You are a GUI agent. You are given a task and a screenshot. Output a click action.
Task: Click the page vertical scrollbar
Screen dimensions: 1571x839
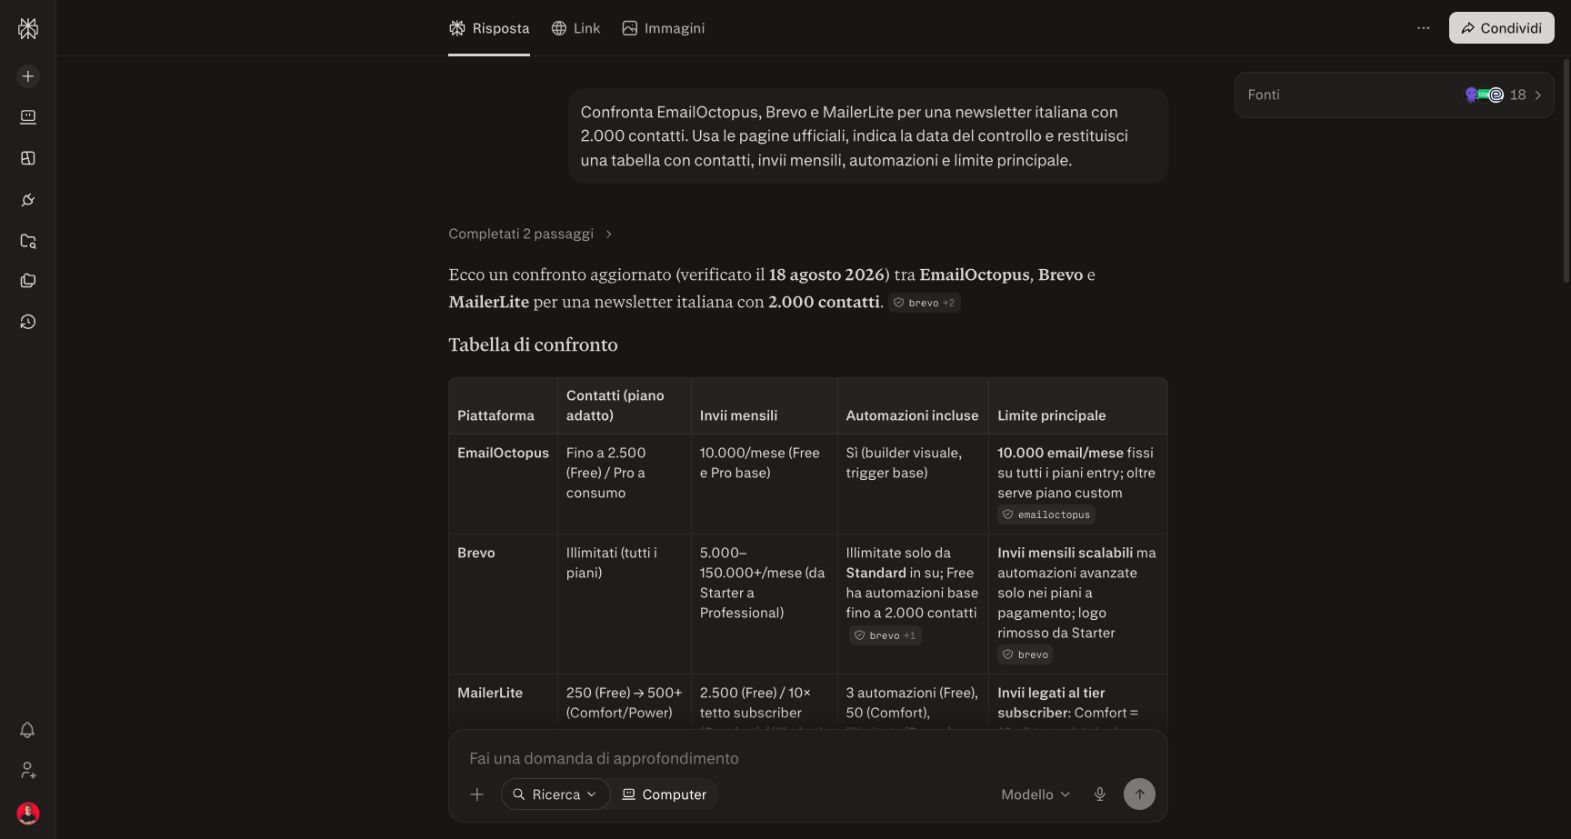1565,170
